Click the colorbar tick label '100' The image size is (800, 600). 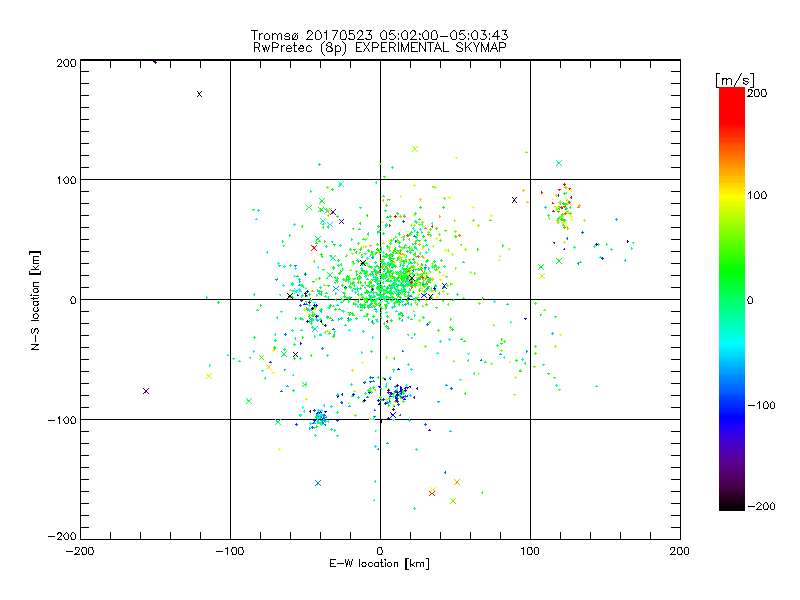click(x=757, y=195)
